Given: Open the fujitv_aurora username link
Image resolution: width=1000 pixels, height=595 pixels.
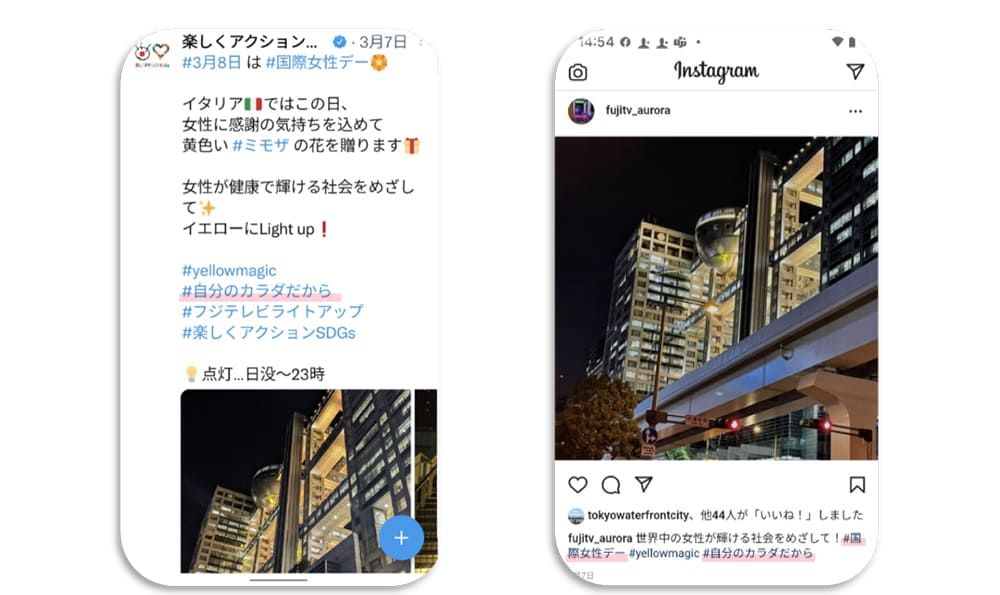Looking at the screenshot, I should click(638, 110).
